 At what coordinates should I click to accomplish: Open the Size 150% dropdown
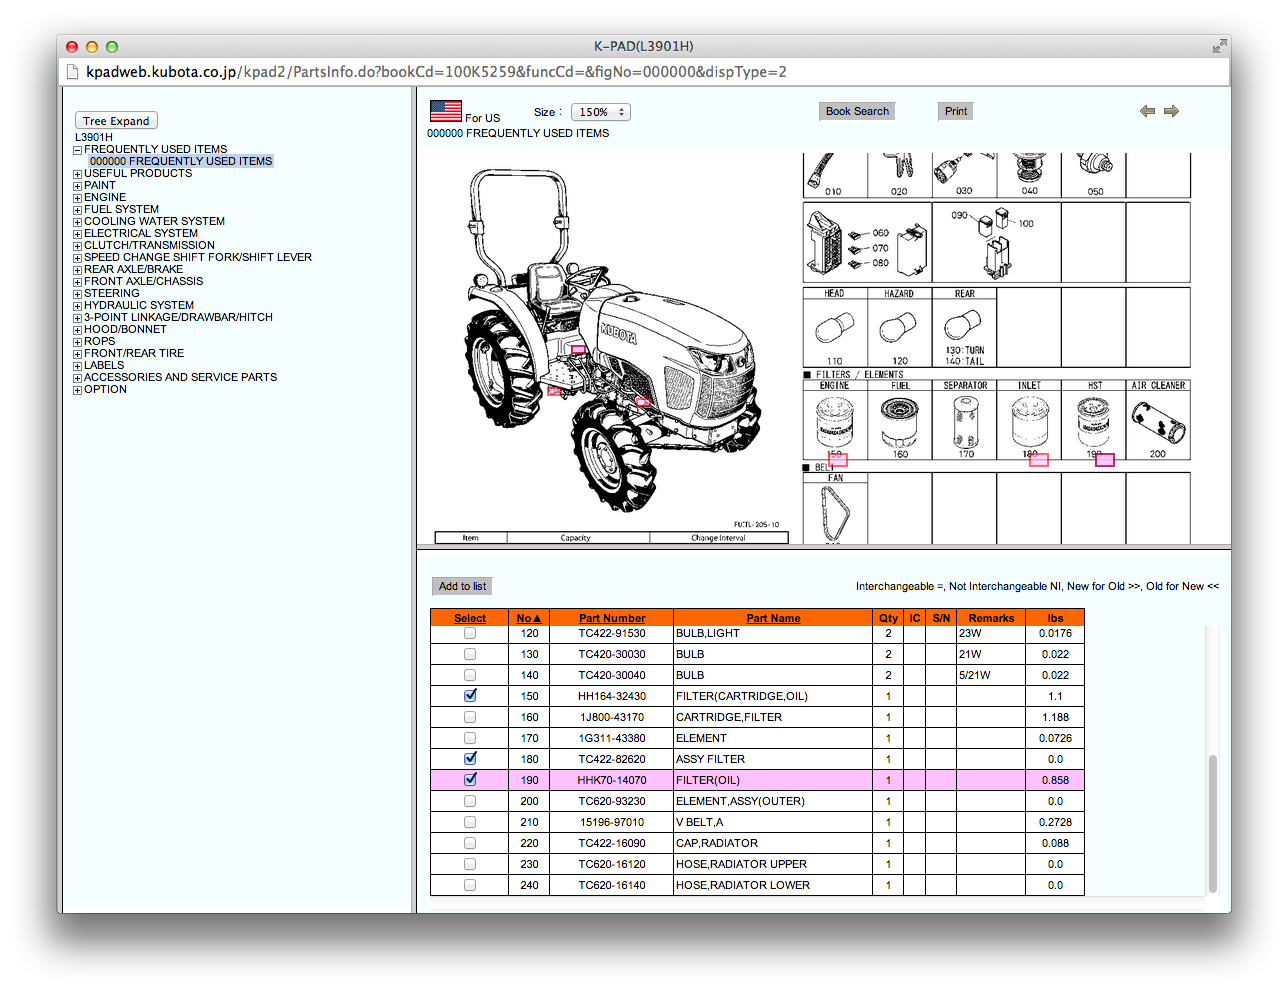600,112
